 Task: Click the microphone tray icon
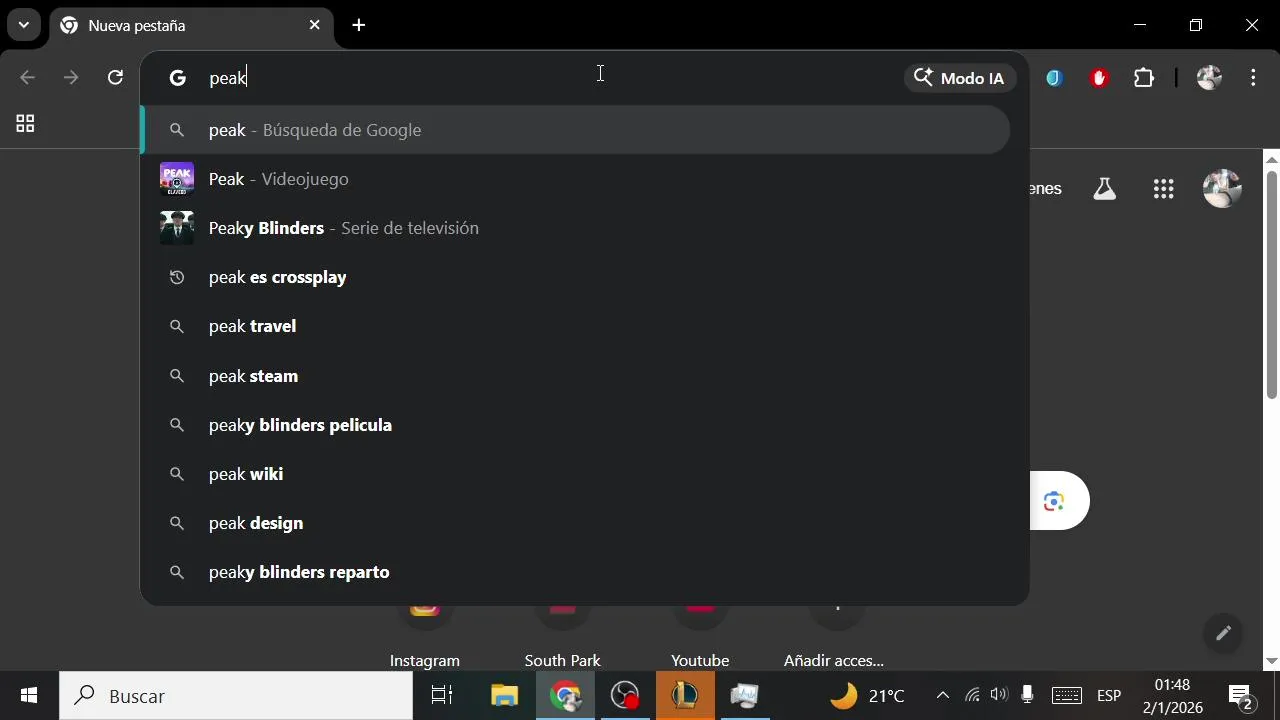click(1026, 696)
